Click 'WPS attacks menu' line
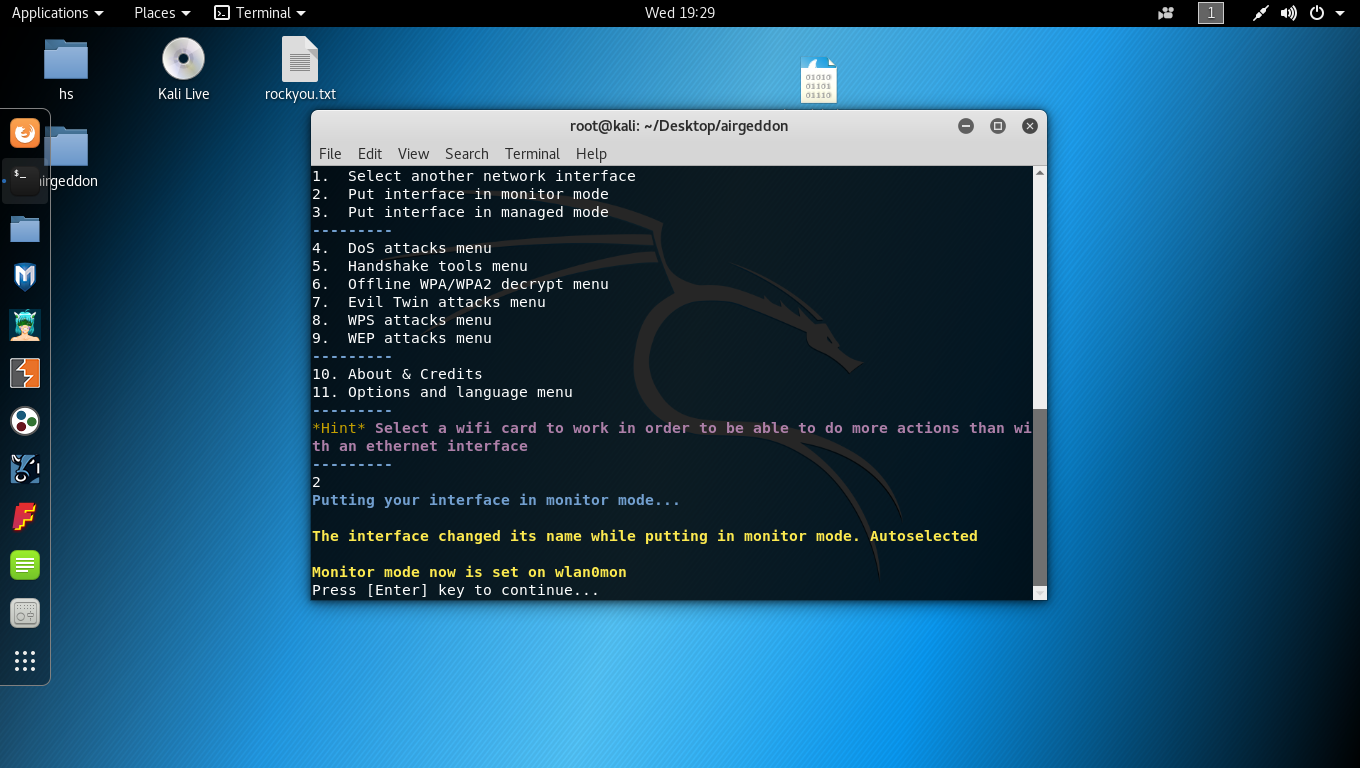This screenshot has width=1360, height=768. click(x=402, y=320)
